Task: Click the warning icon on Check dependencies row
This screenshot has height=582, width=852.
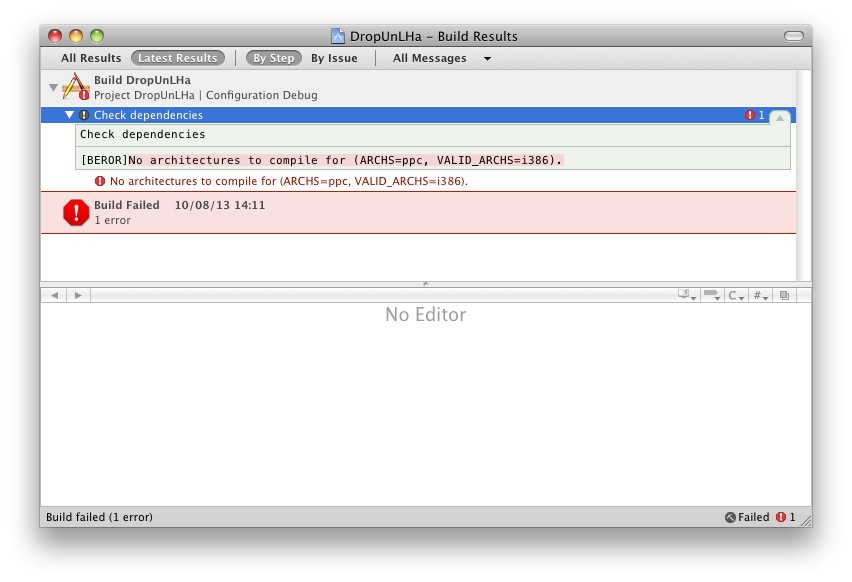Action: pos(84,115)
